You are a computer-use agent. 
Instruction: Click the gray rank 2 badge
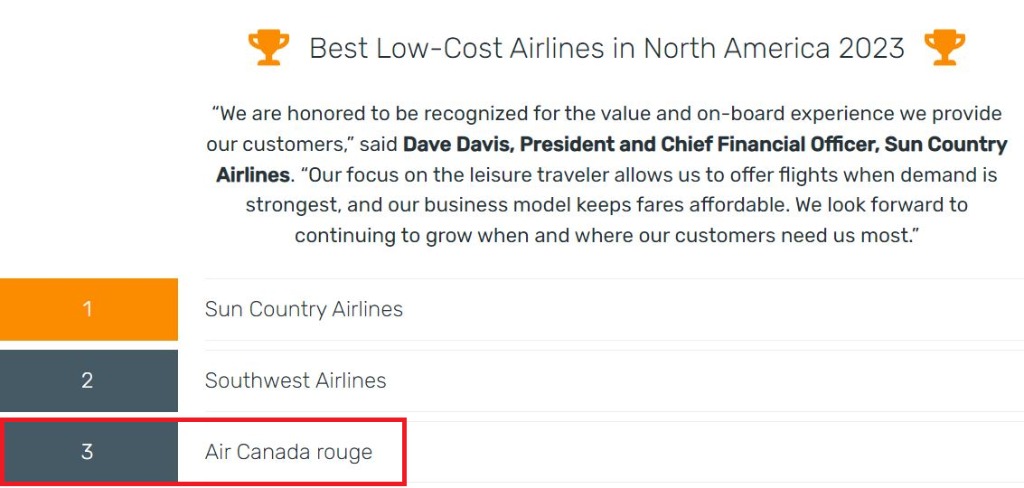[88, 381]
